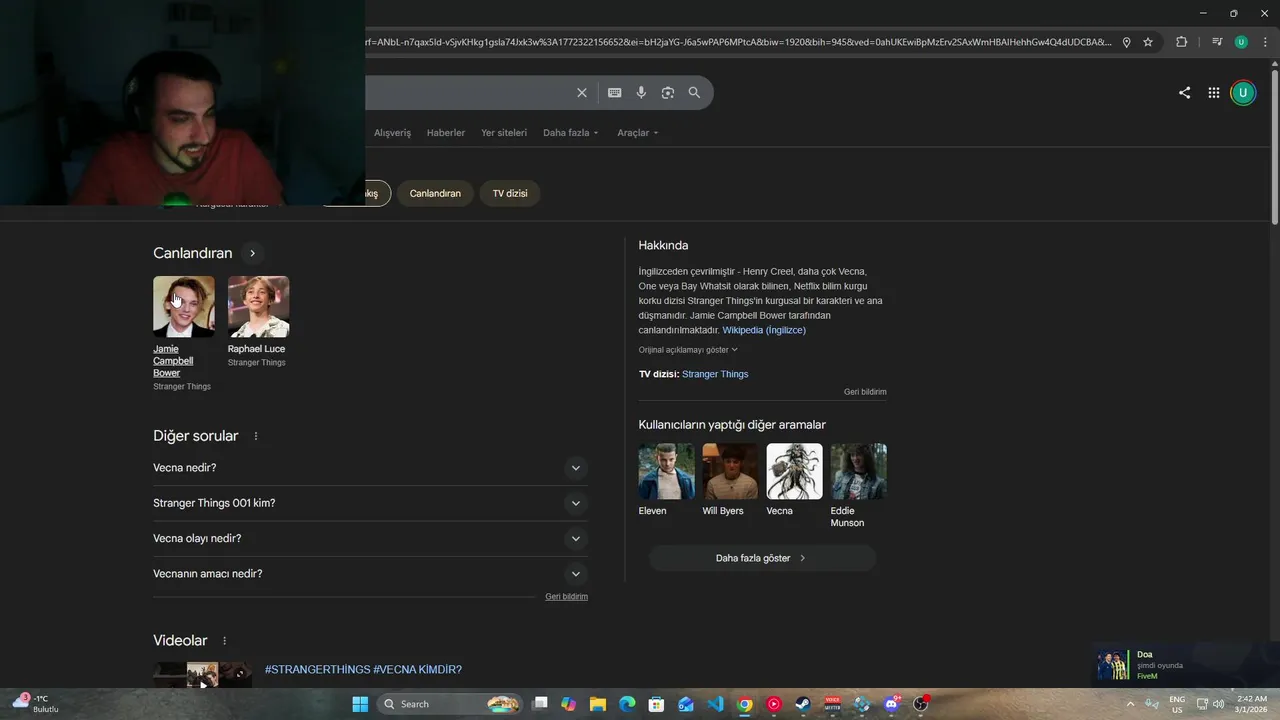Image resolution: width=1280 pixels, height=720 pixels.
Task: Select the TV dizisi chip
Action: pyautogui.click(x=510, y=193)
